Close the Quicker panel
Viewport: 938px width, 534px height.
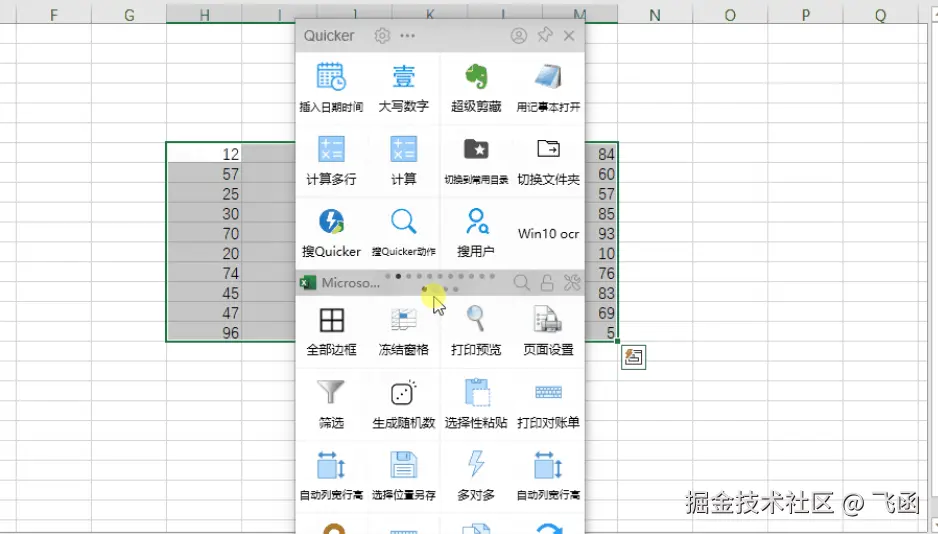click(569, 36)
